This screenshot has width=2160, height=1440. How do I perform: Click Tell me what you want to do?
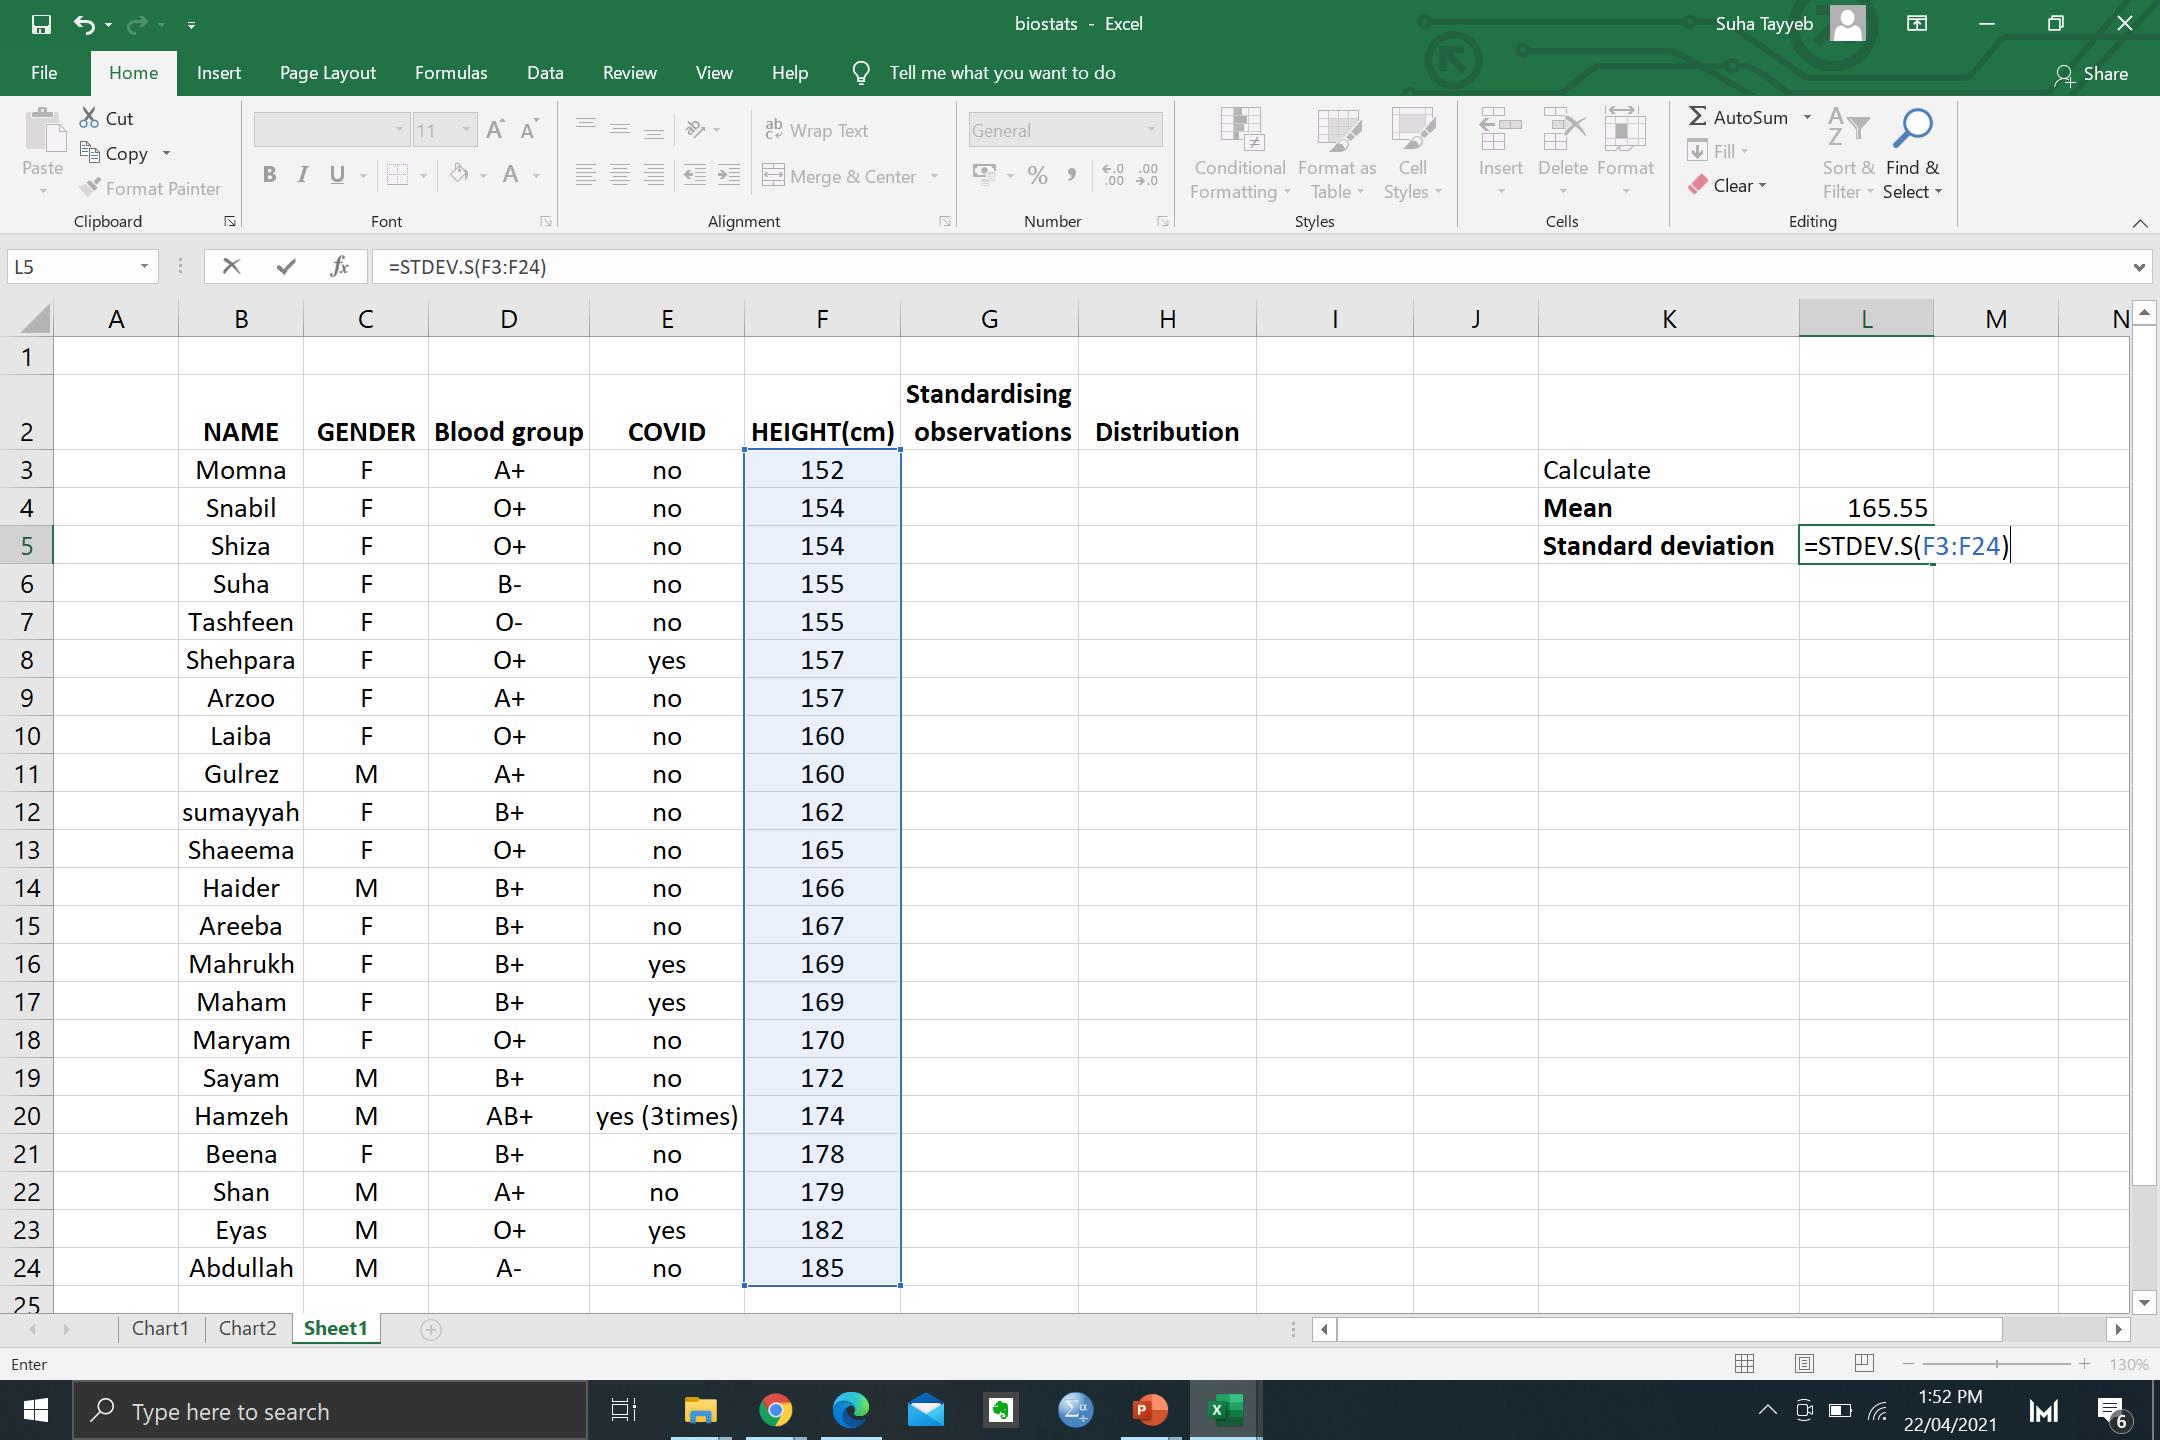(1001, 73)
